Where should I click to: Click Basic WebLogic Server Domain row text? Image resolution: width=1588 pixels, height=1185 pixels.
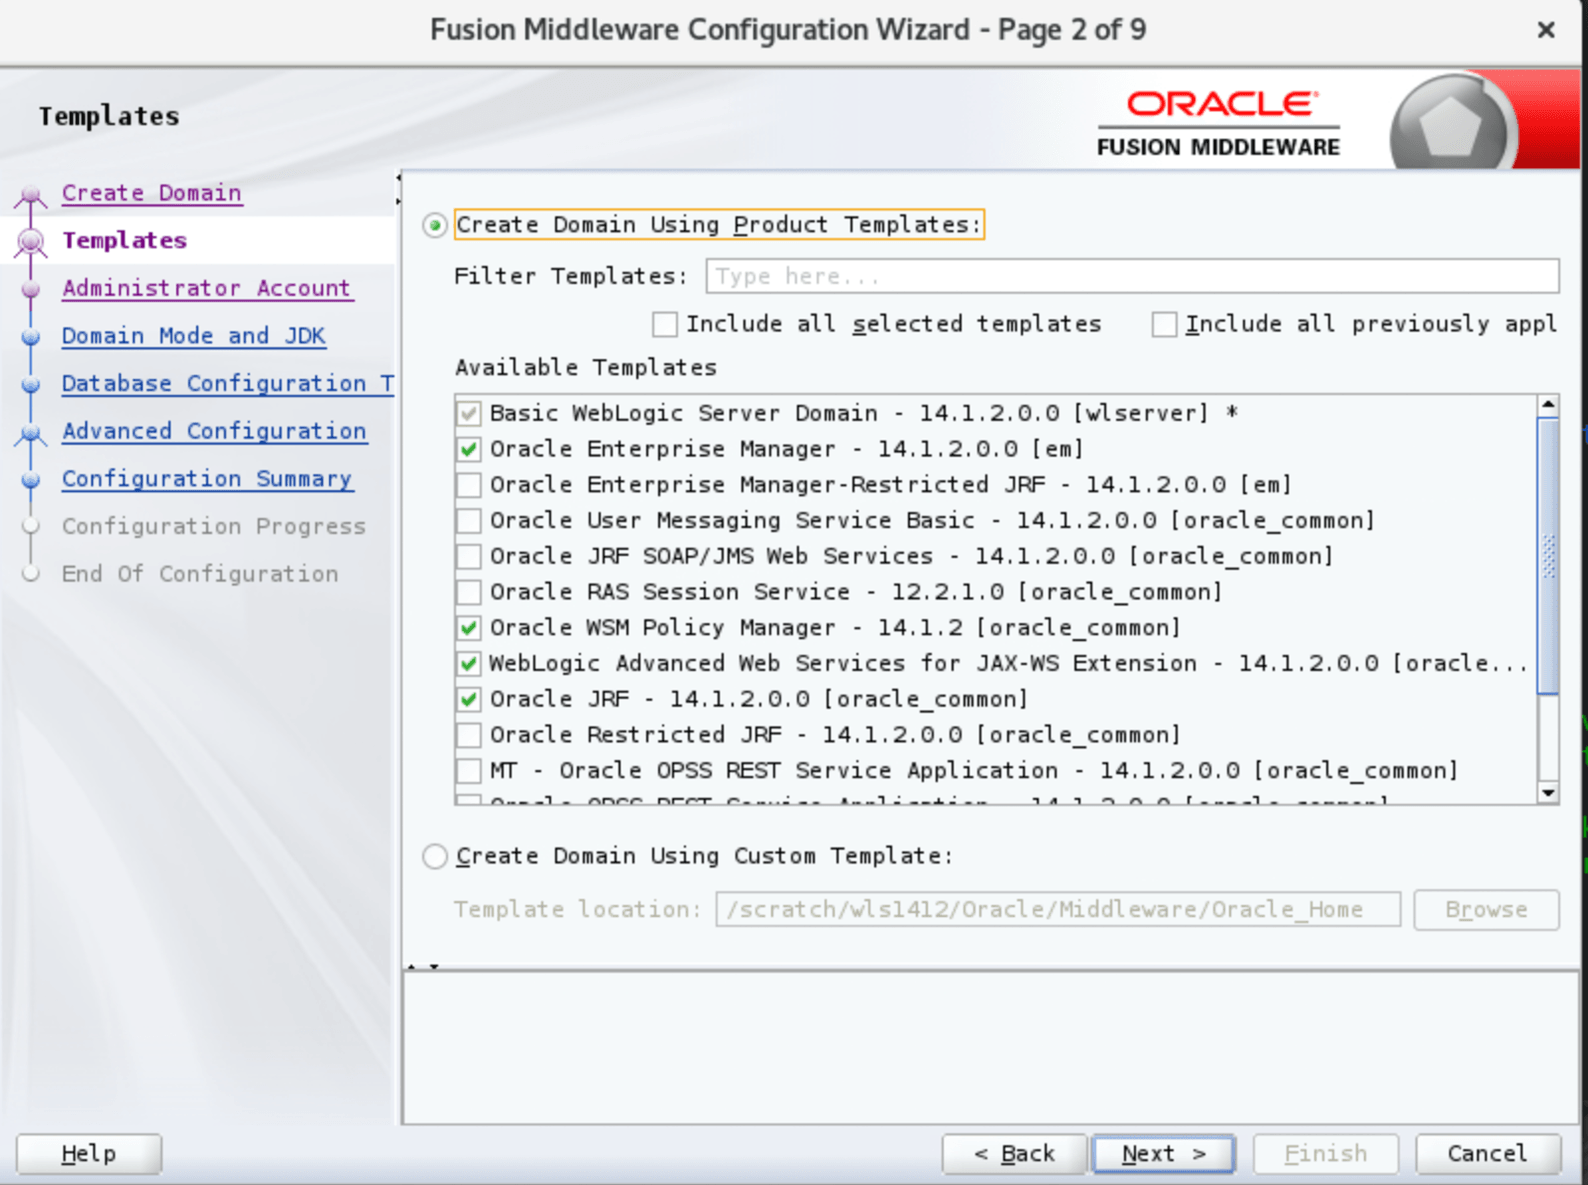coord(864,413)
